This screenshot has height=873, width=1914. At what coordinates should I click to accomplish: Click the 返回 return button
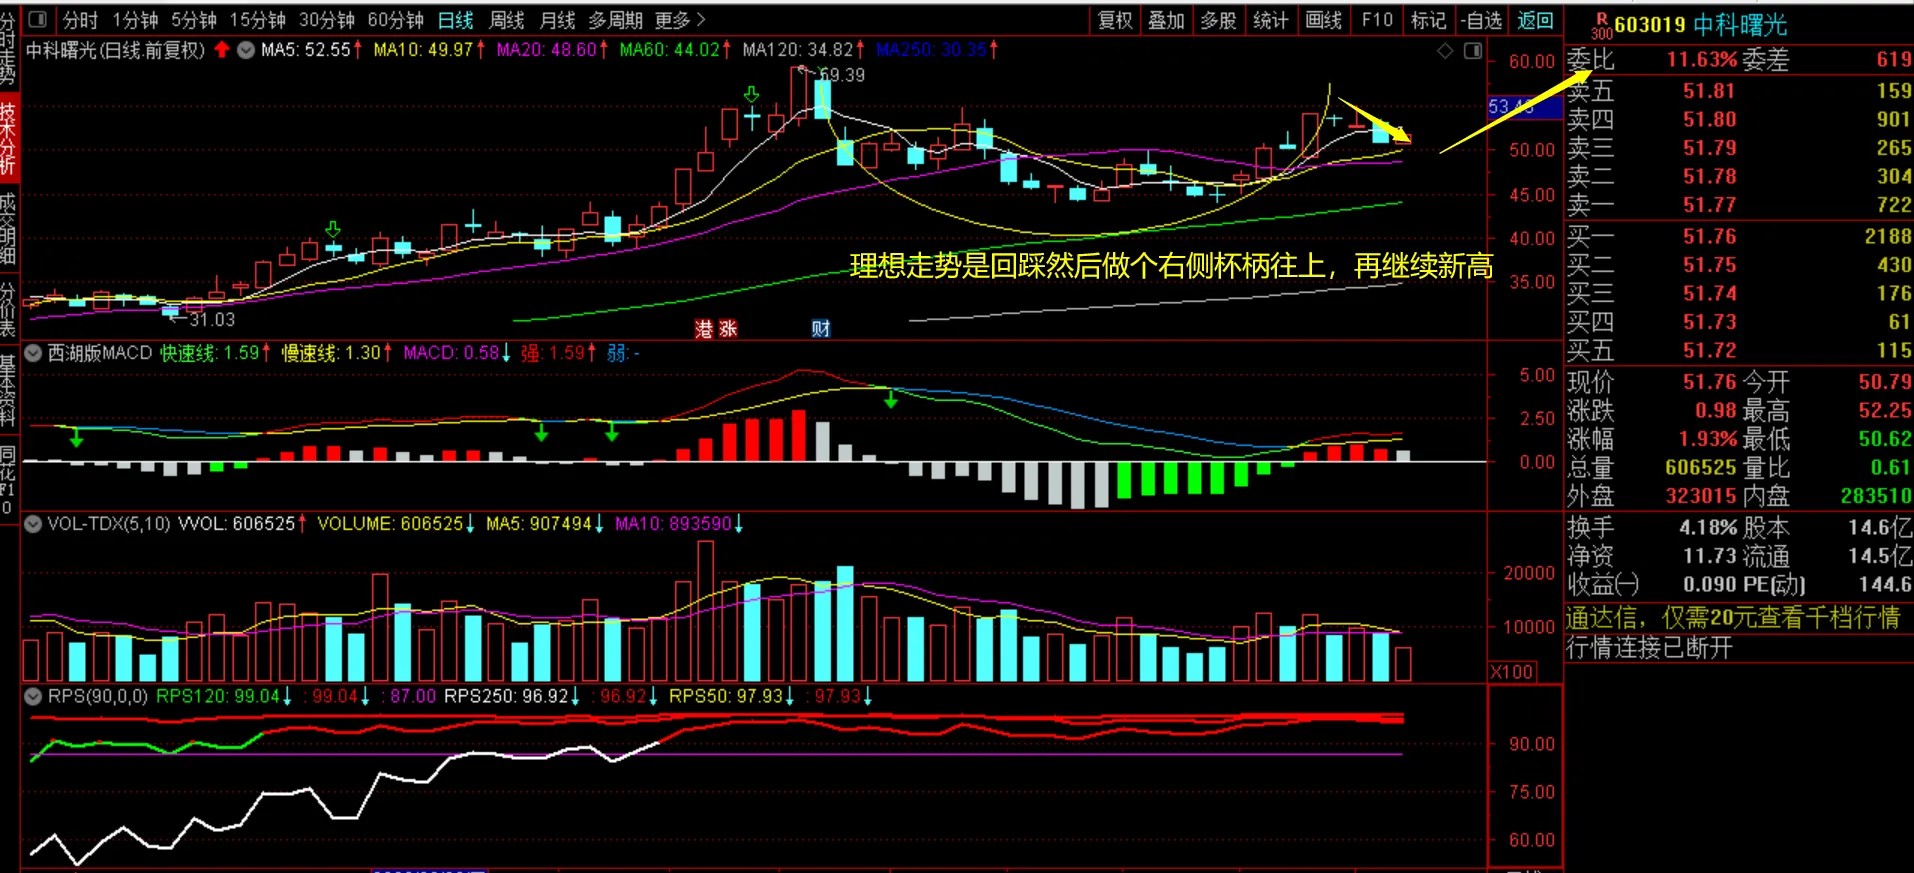pos(1535,19)
